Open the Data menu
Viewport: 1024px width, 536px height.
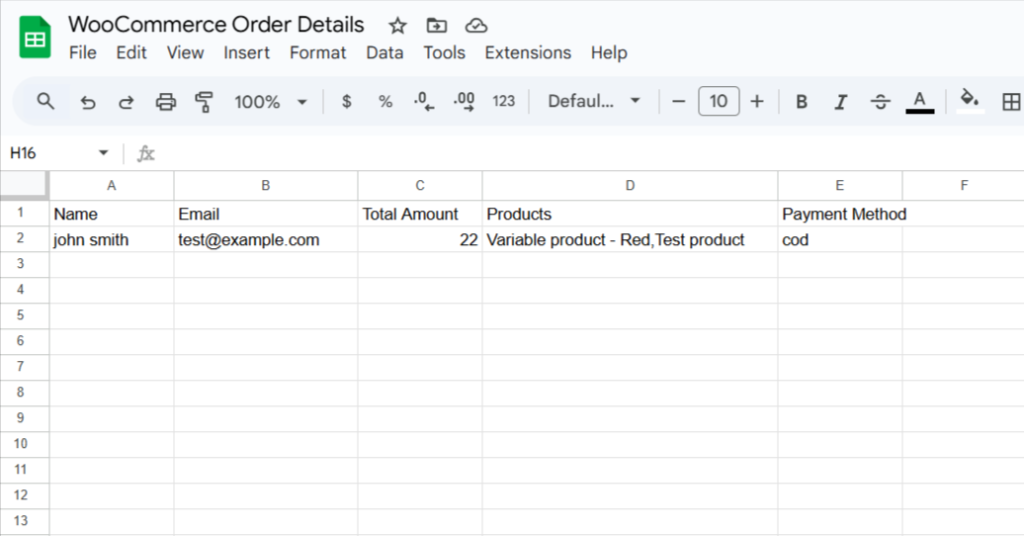(x=385, y=53)
